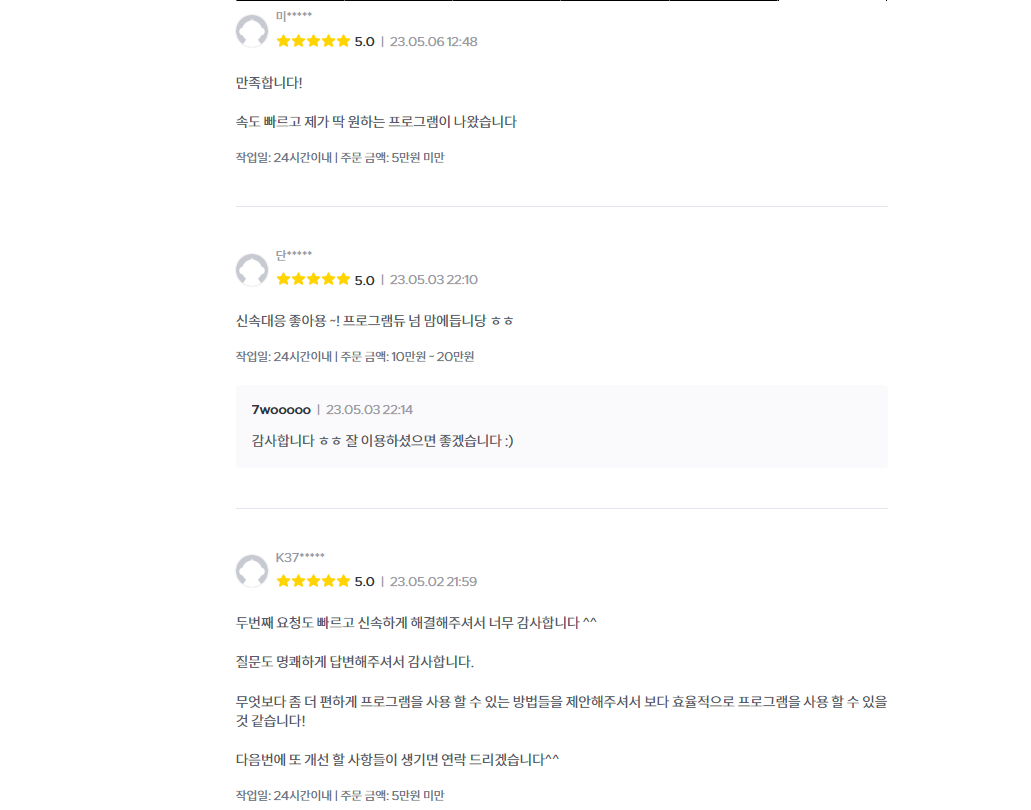Click the review text beginning 신속대응 좋아용
This screenshot has height=810, width=1031.
point(375,321)
